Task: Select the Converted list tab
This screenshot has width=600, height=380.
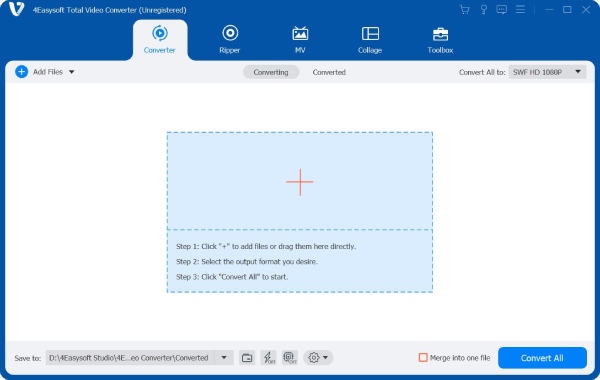Action: pyautogui.click(x=329, y=72)
